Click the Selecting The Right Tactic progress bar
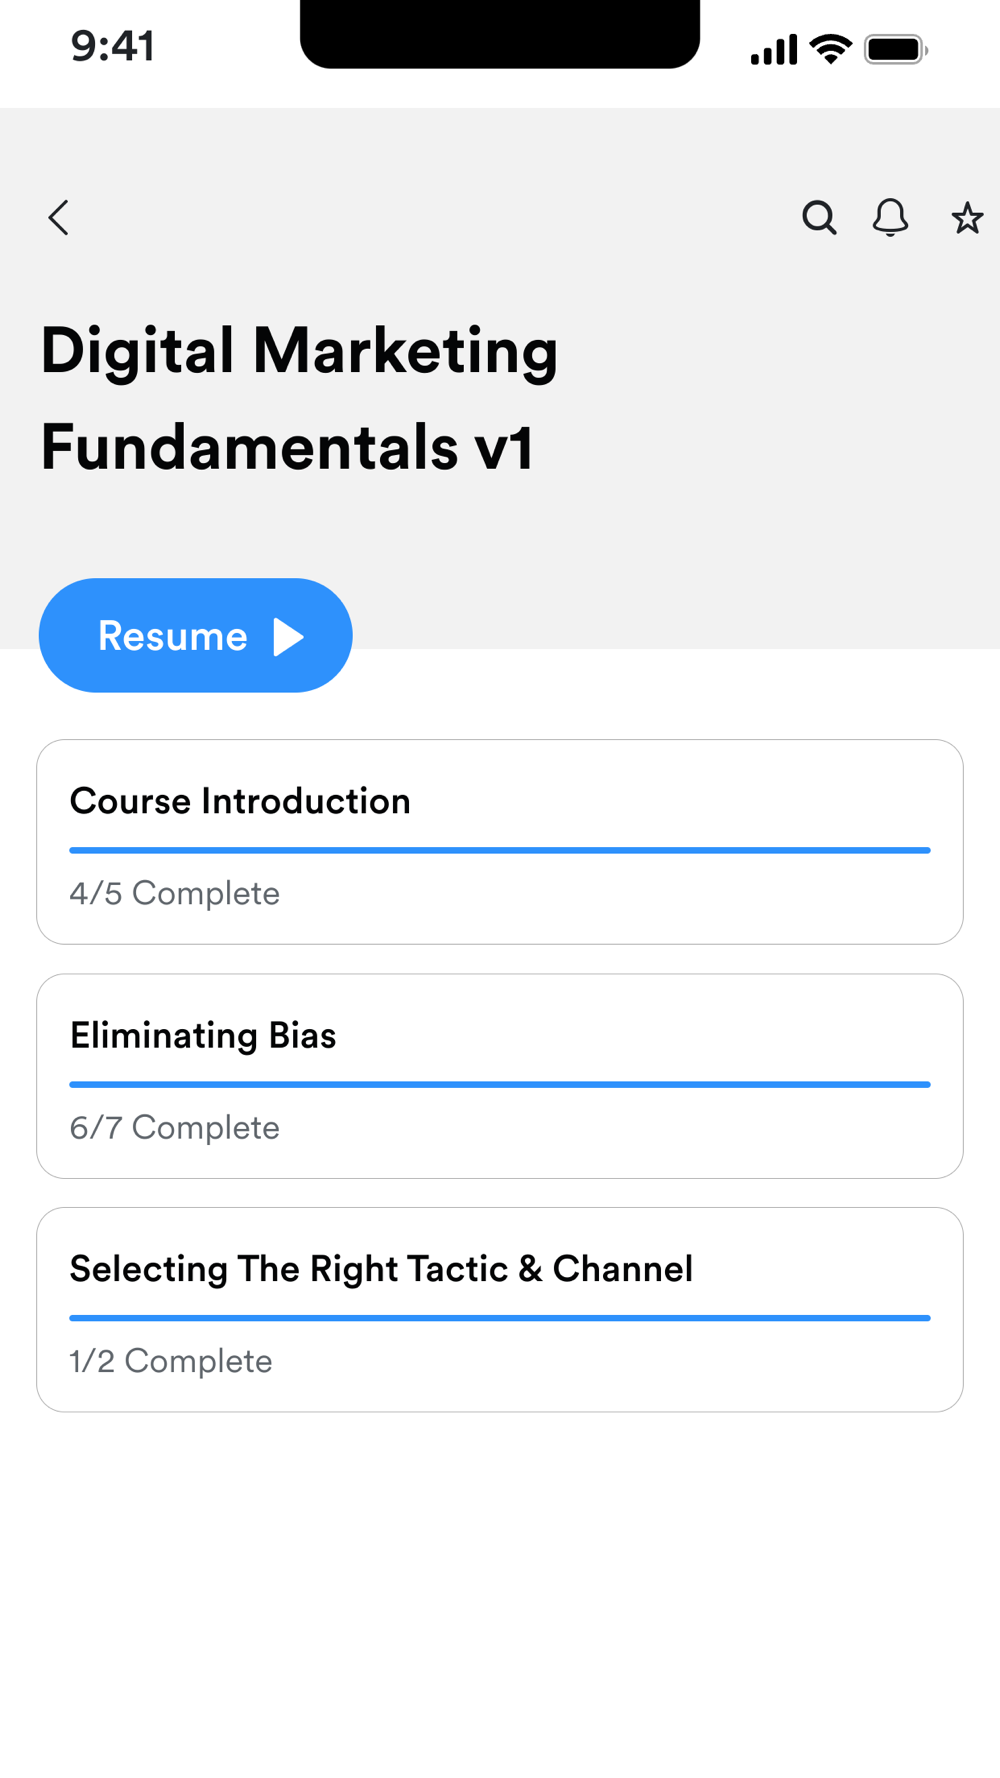 (500, 1318)
